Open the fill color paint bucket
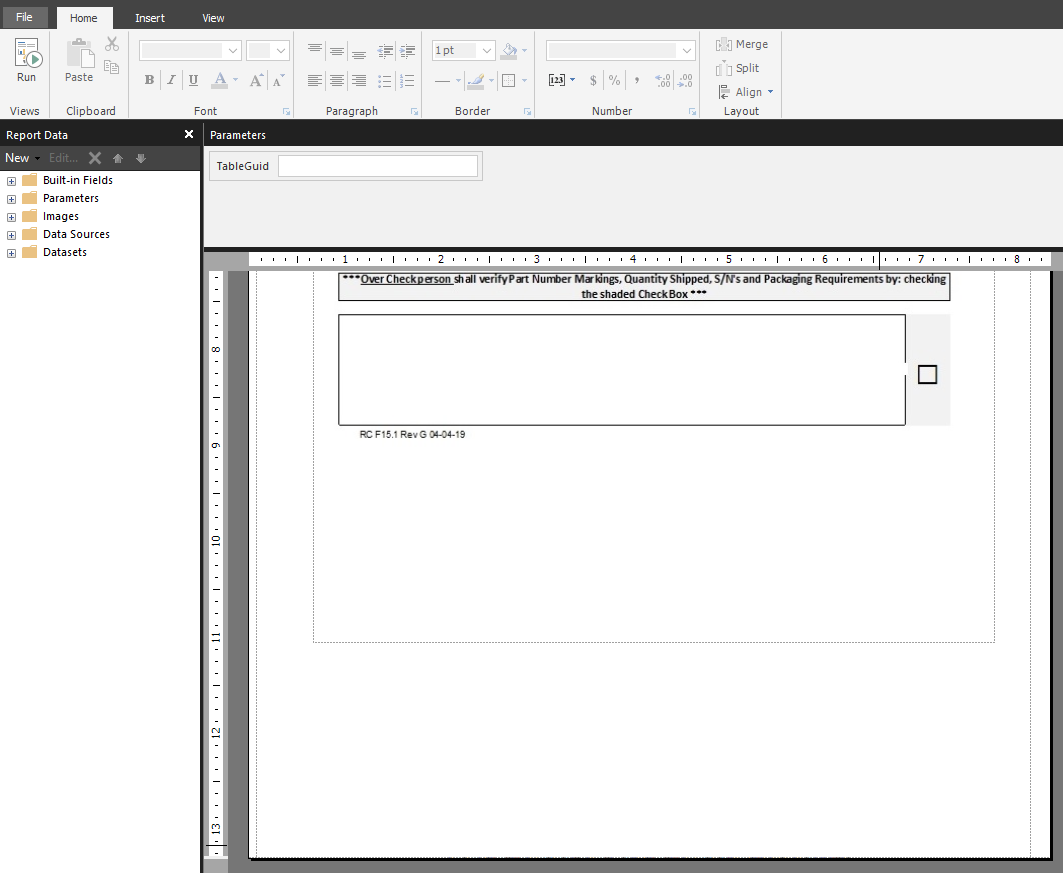The height and width of the screenshot is (873, 1063). click(509, 50)
